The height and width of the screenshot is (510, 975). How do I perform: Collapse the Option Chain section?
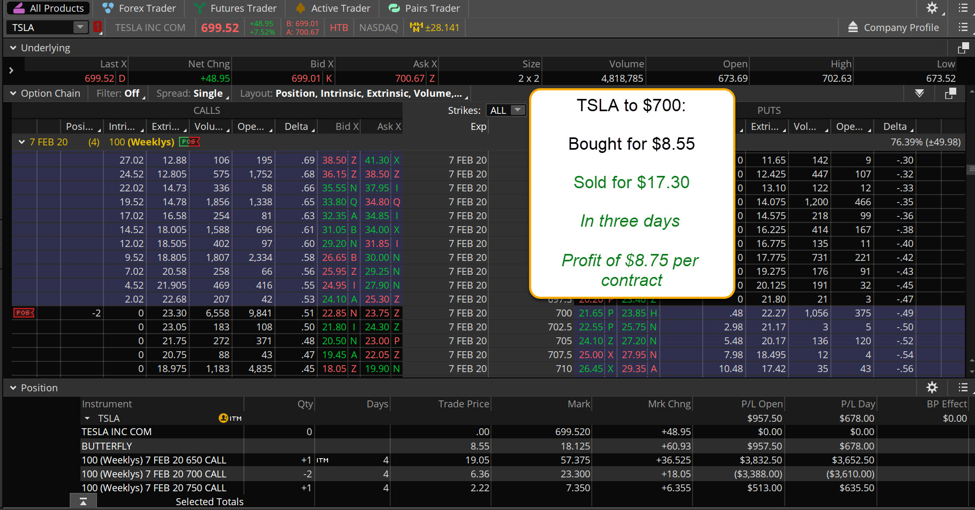click(12, 93)
